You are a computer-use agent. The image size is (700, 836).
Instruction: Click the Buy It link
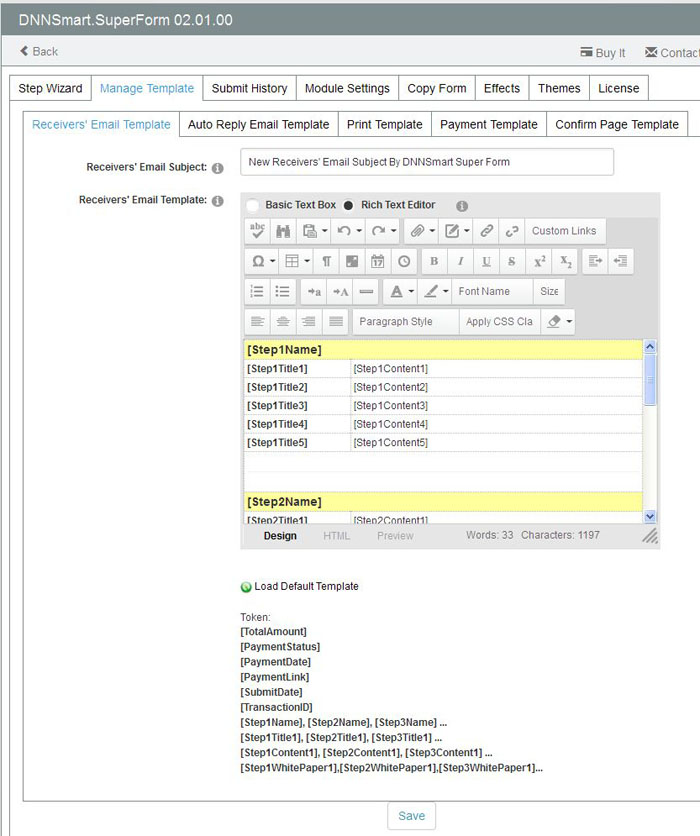(x=603, y=53)
